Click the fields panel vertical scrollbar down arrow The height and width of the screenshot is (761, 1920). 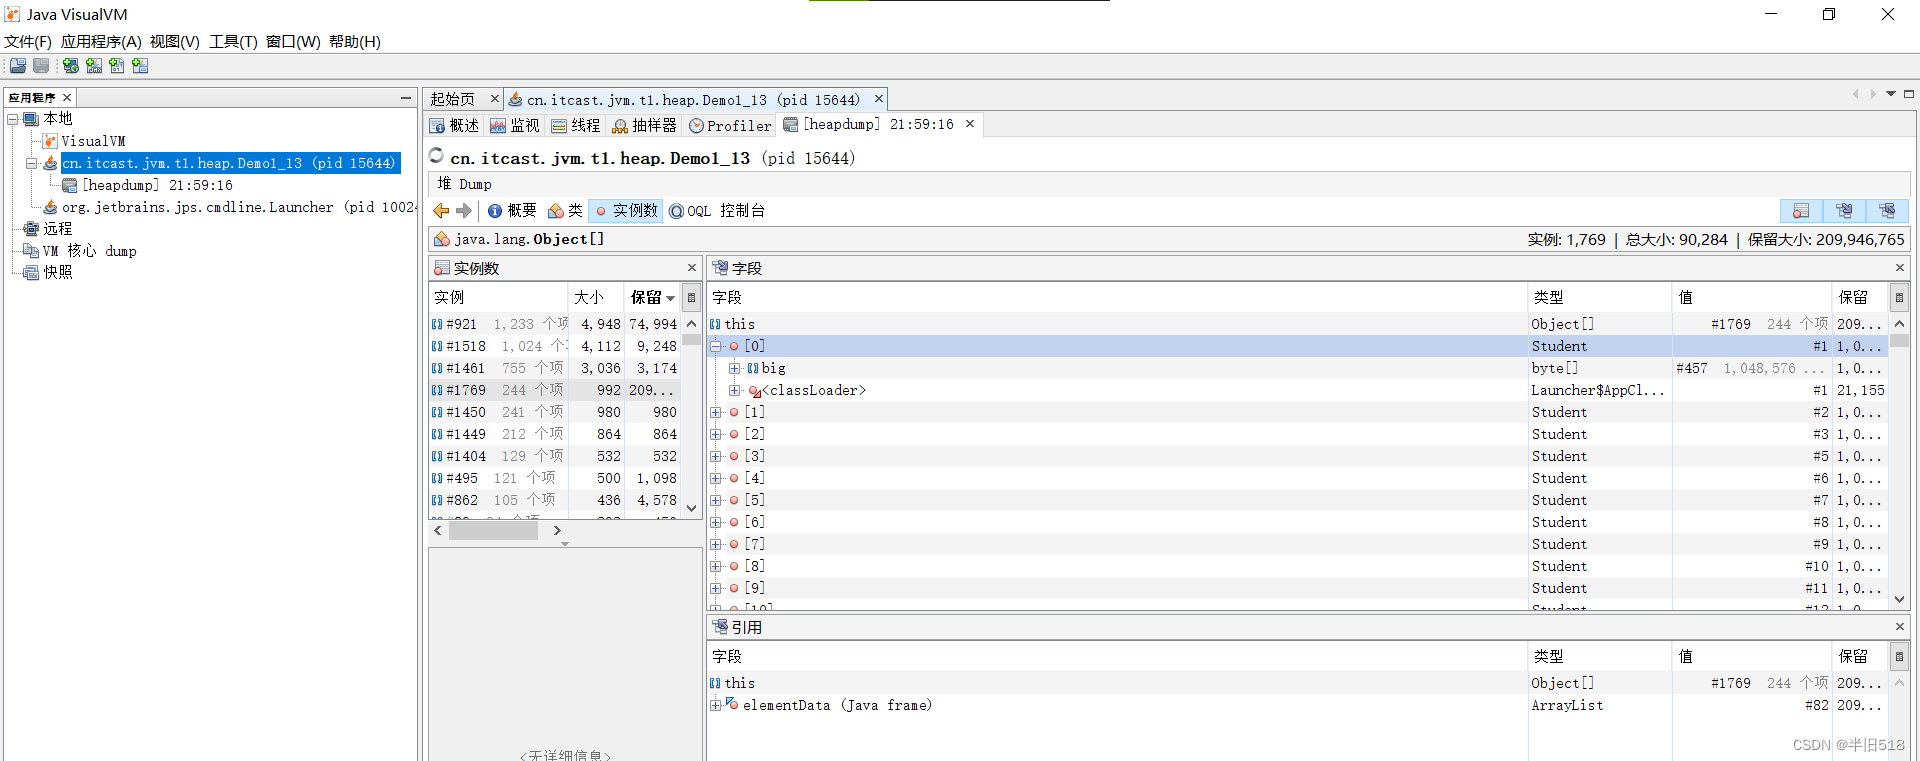(1899, 600)
